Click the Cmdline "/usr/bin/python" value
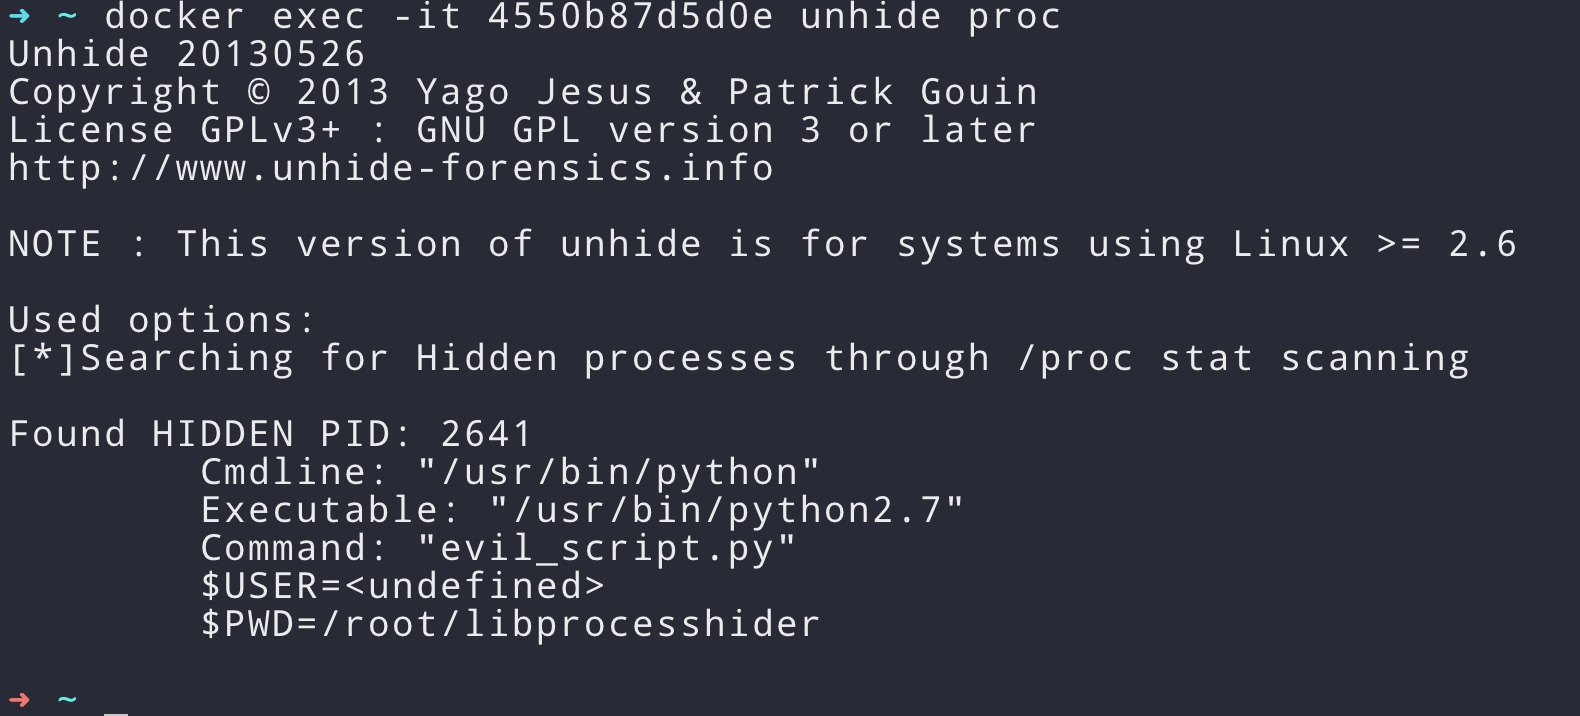This screenshot has width=1580, height=716. [x=619, y=473]
